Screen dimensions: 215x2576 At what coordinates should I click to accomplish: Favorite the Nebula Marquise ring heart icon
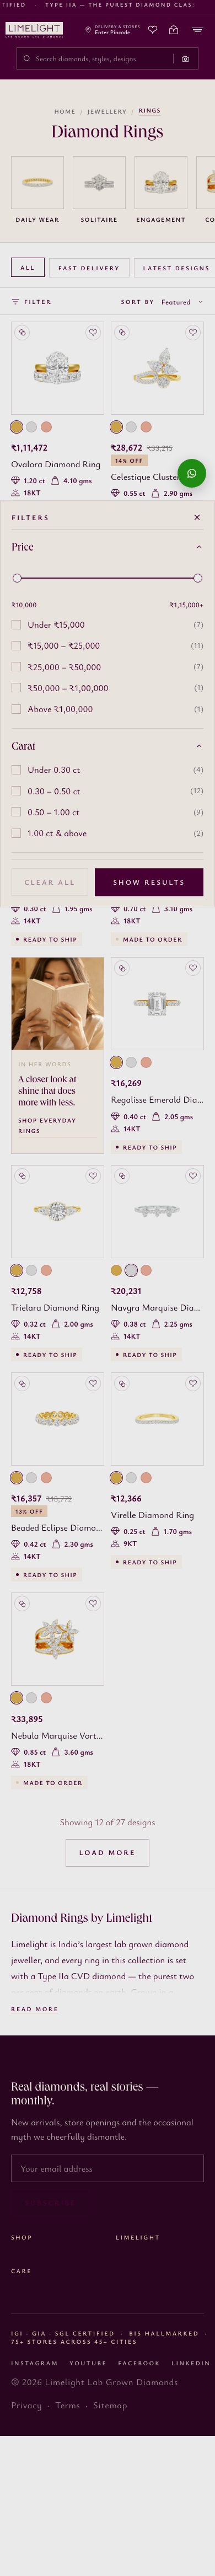coord(92,1603)
